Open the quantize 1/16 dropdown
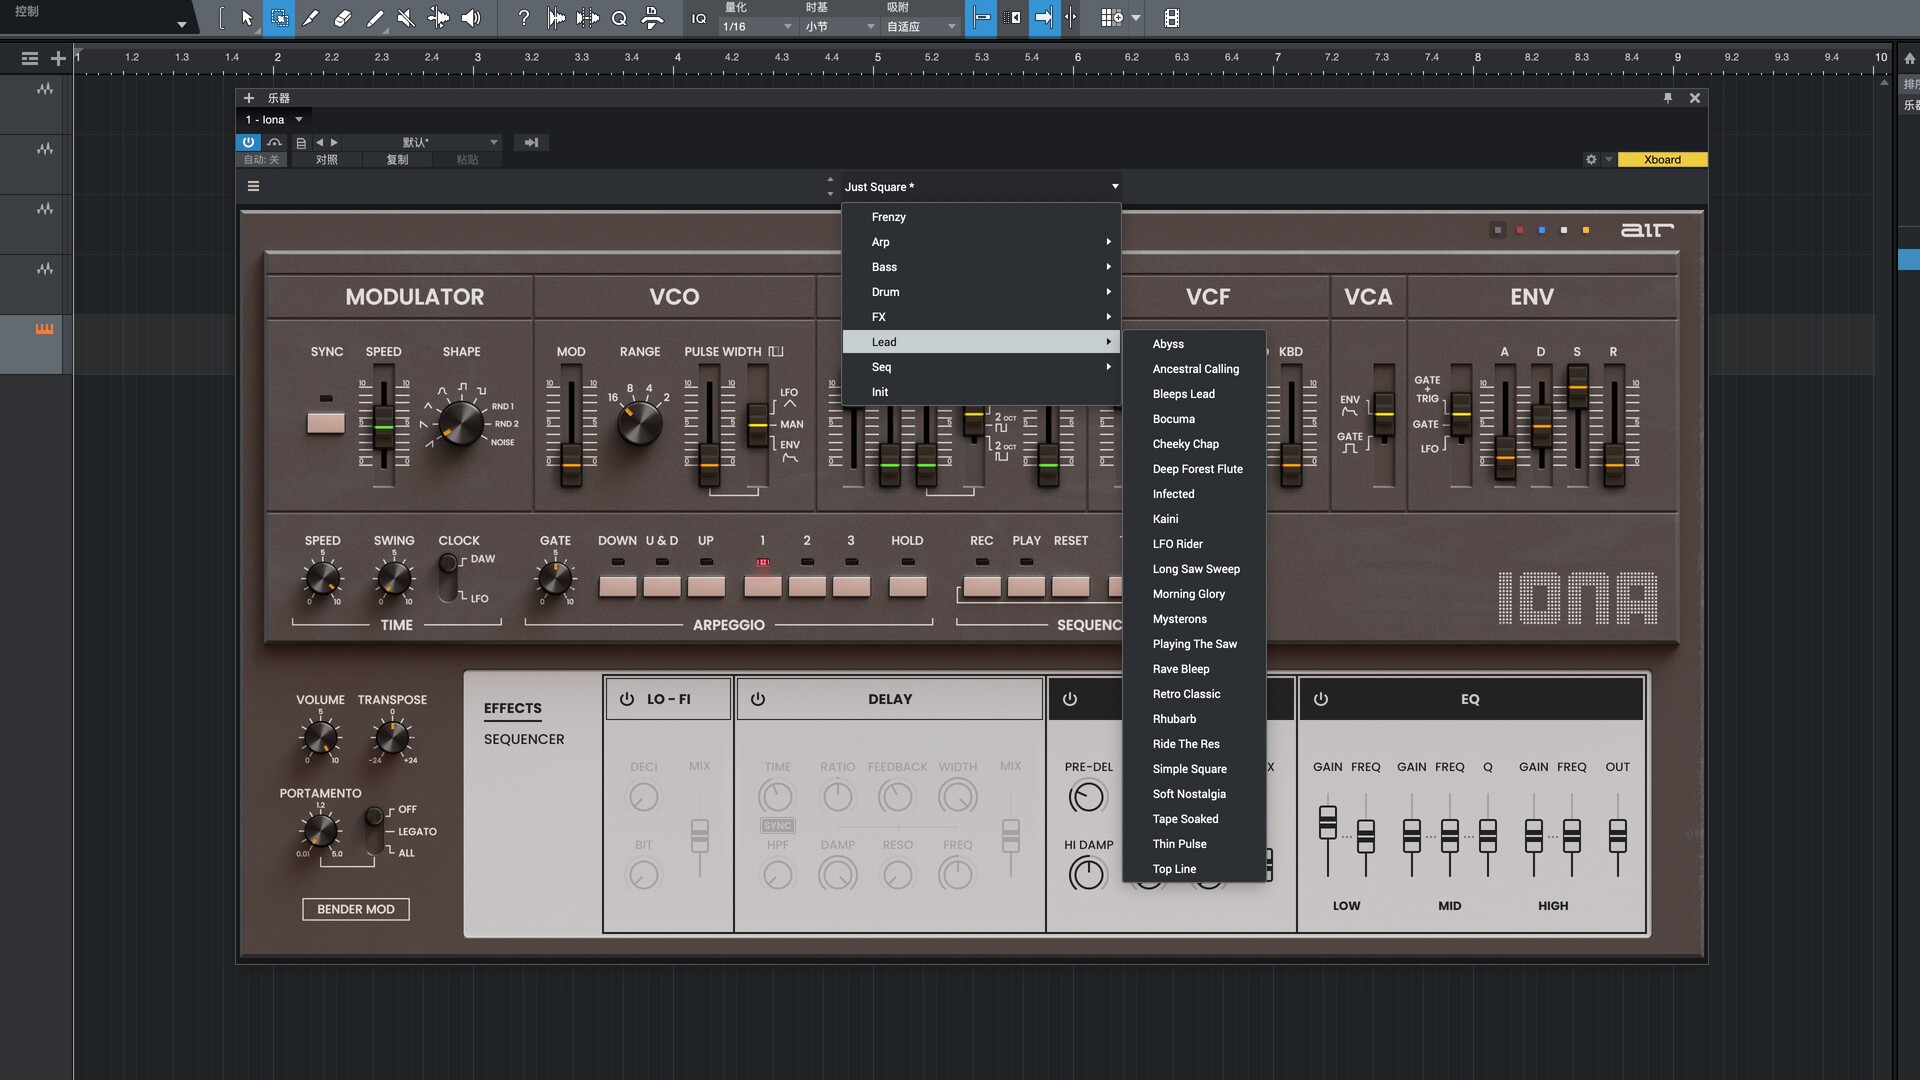 [757, 27]
